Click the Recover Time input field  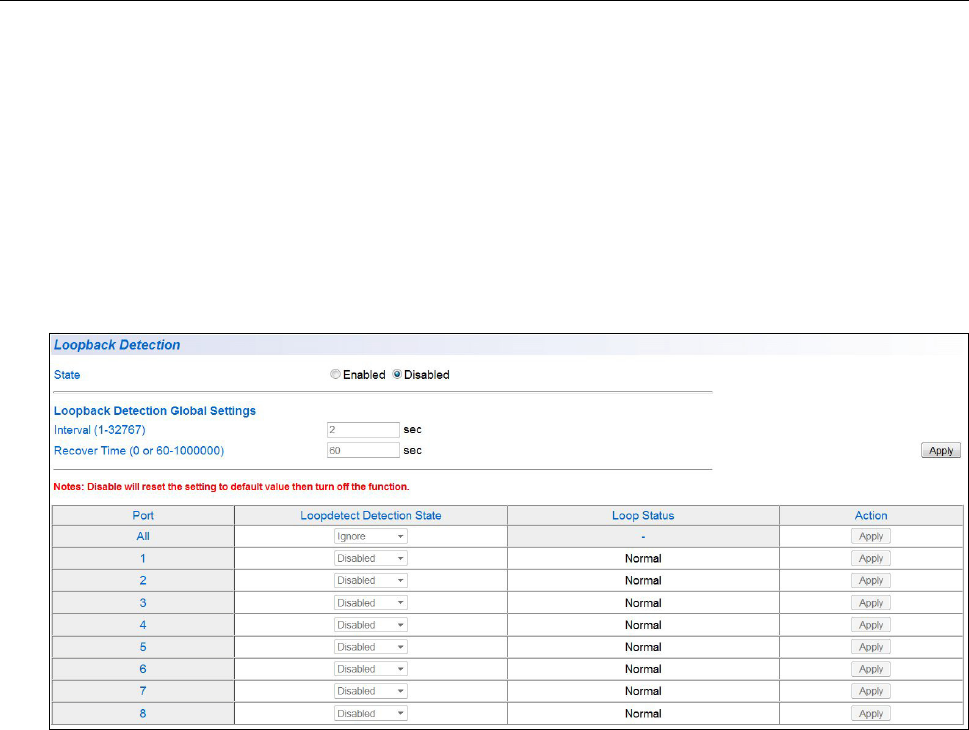tap(363, 451)
